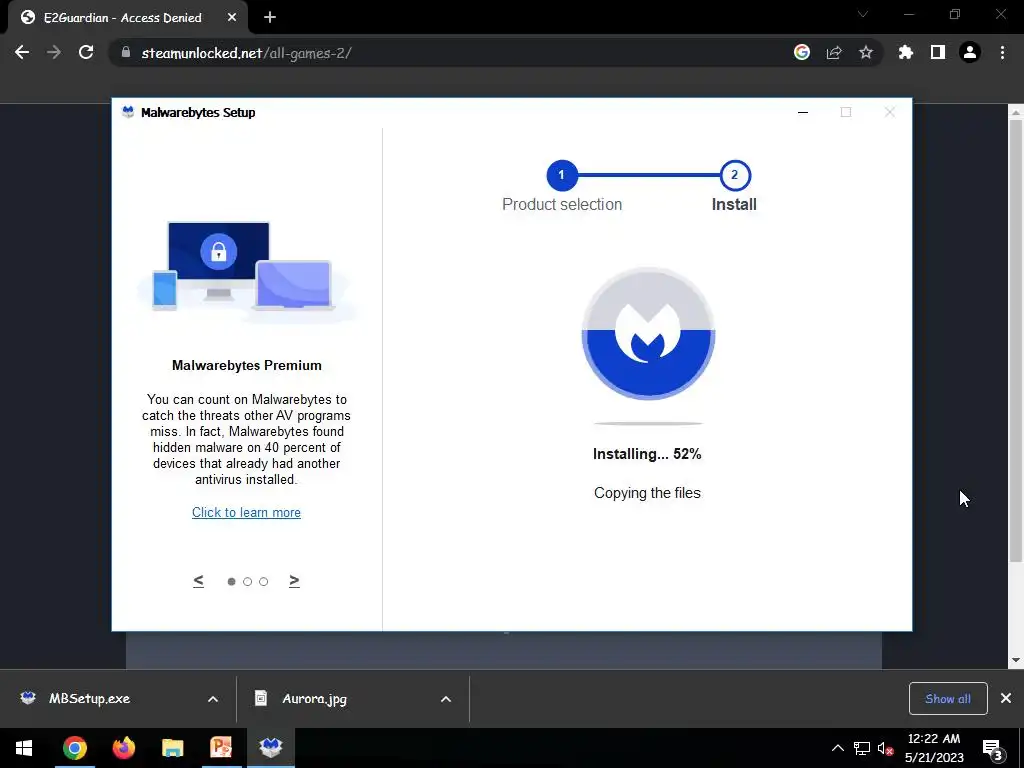Open a new Chrome tab
Image resolution: width=1024 pixels, height=768 pixels.
point(270,18)
